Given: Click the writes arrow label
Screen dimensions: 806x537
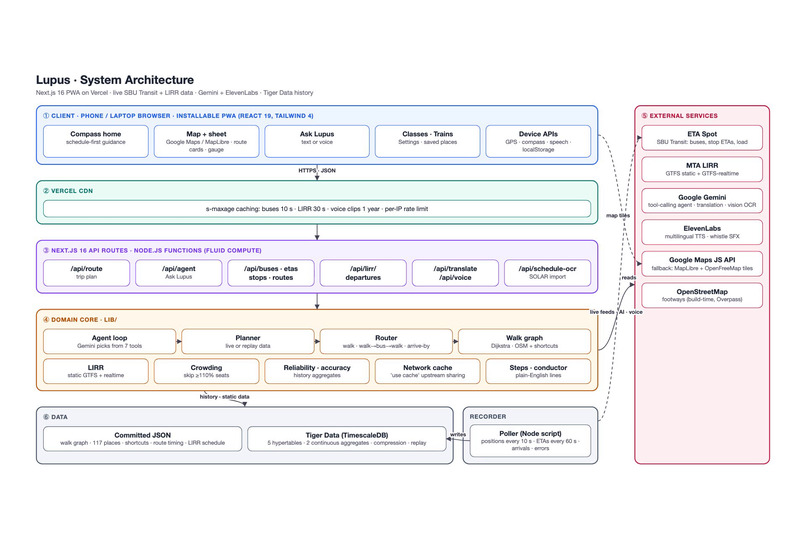Looking at the screenshot, I should [457, 434].
